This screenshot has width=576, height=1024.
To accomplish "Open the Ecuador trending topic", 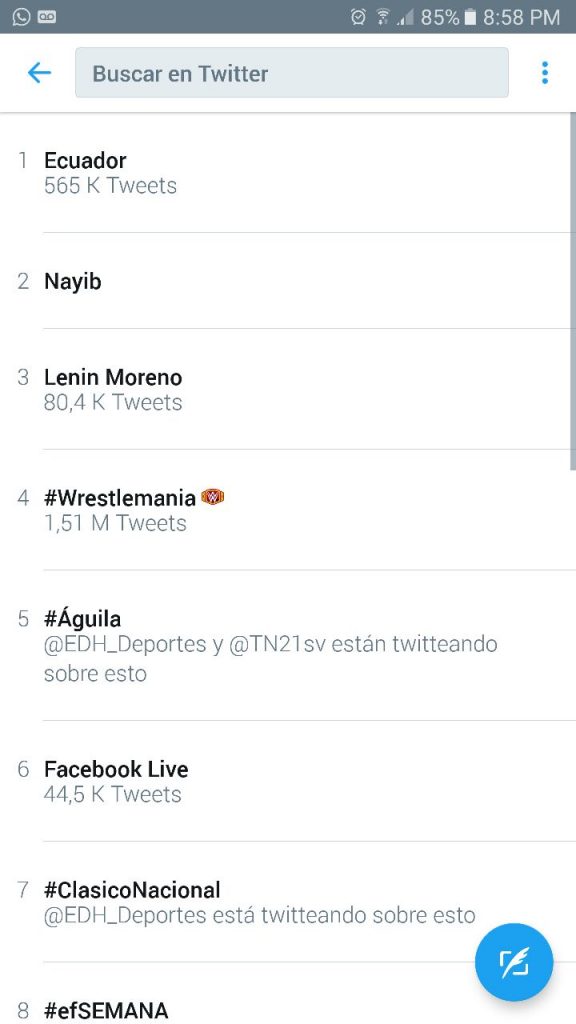I will tap(288, 172).
